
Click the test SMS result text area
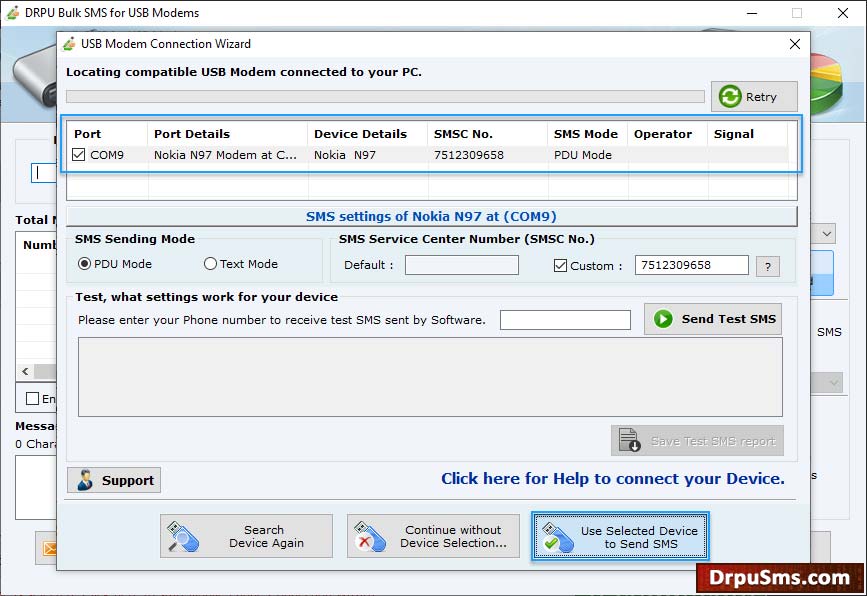[430, 377]
